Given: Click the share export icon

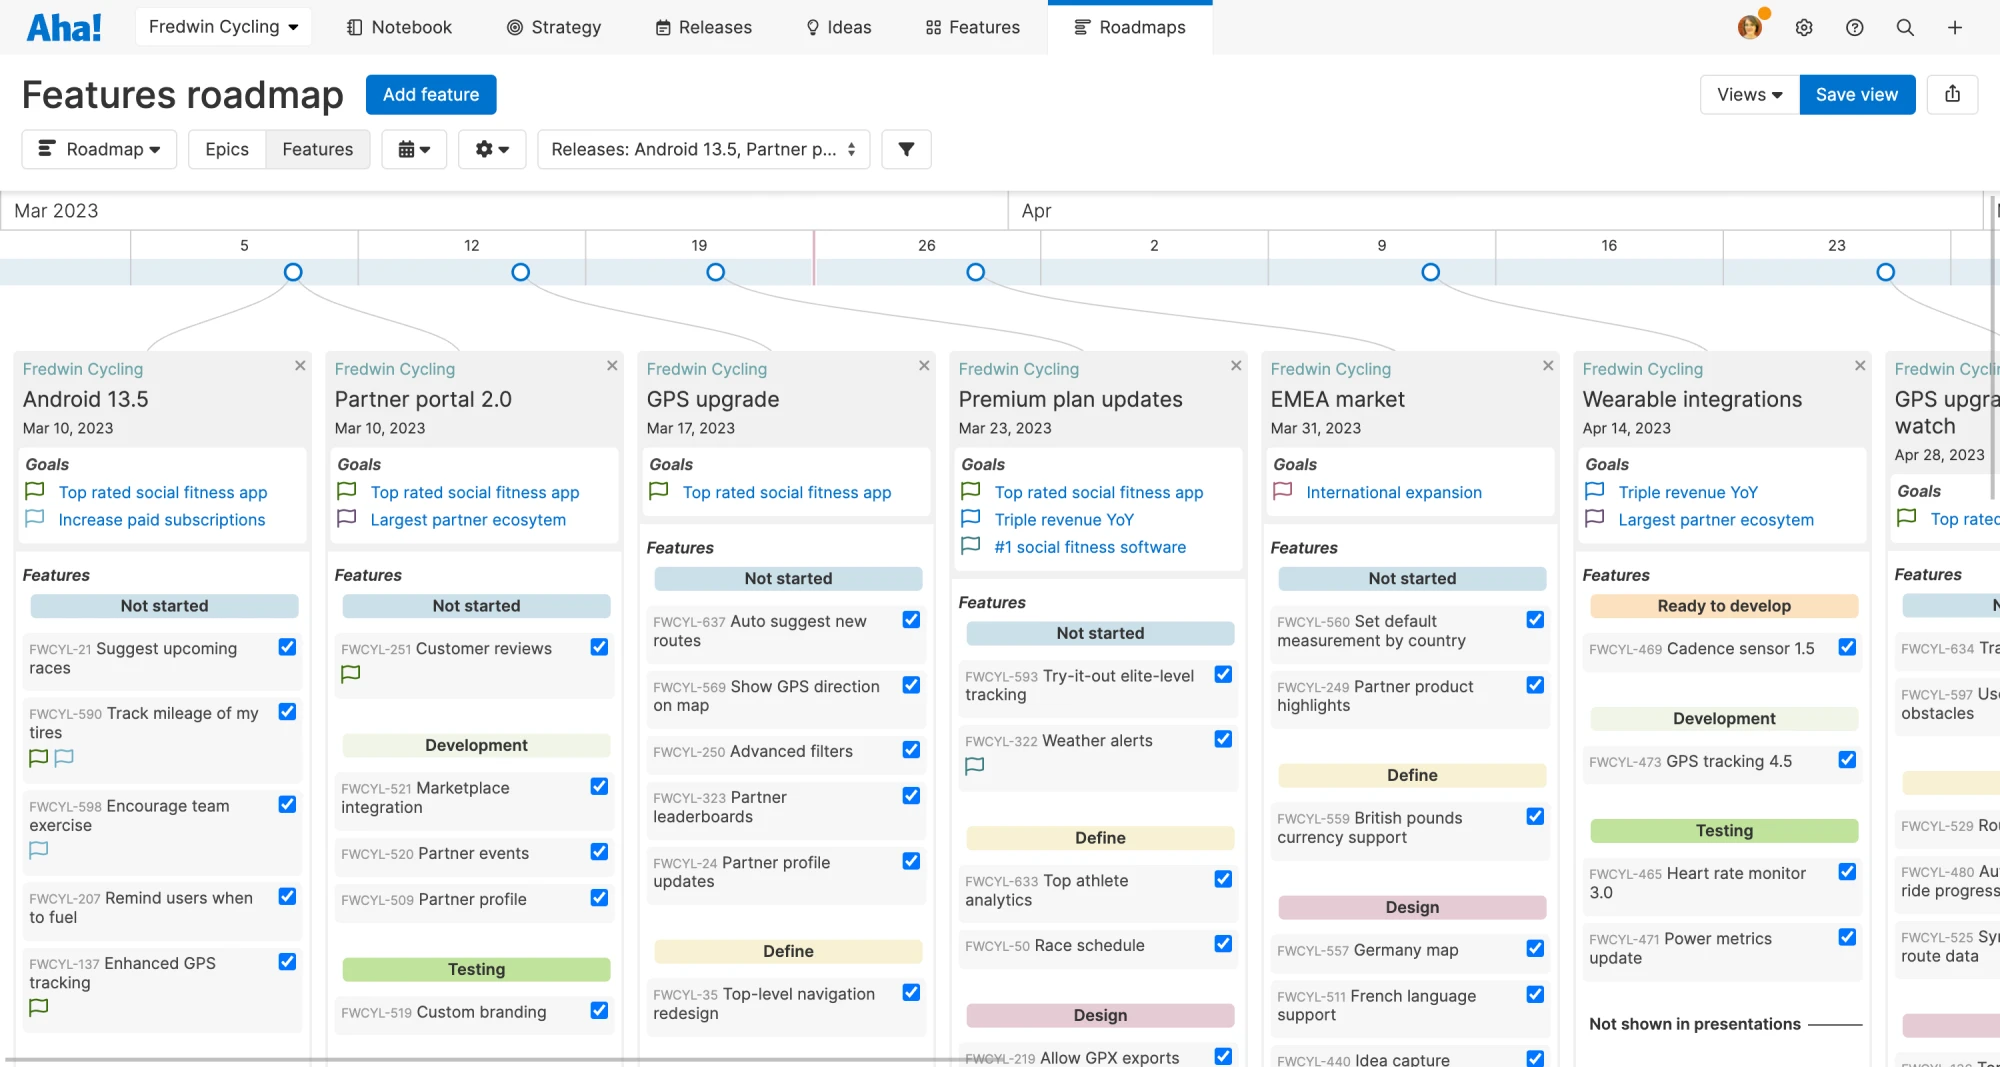Looking at the screenshot, I should (1952, 94).
